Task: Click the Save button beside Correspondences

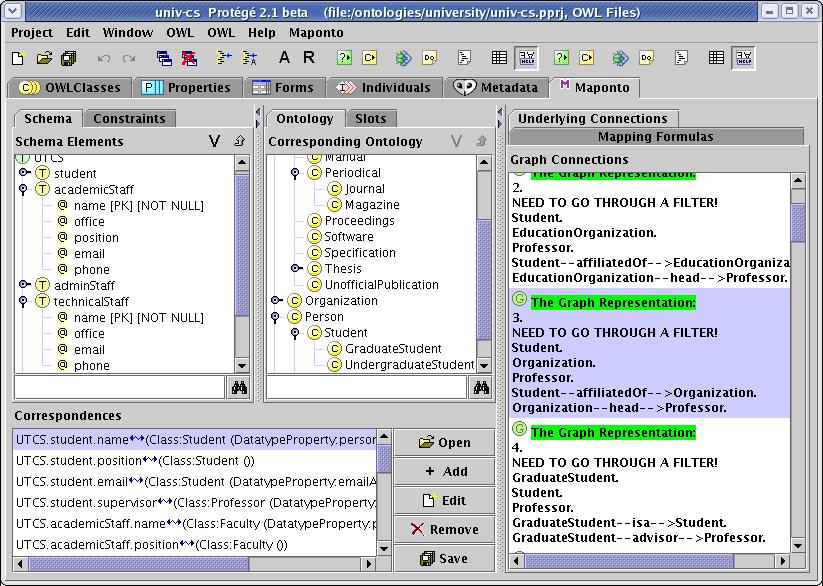Action: coord(444,558)
